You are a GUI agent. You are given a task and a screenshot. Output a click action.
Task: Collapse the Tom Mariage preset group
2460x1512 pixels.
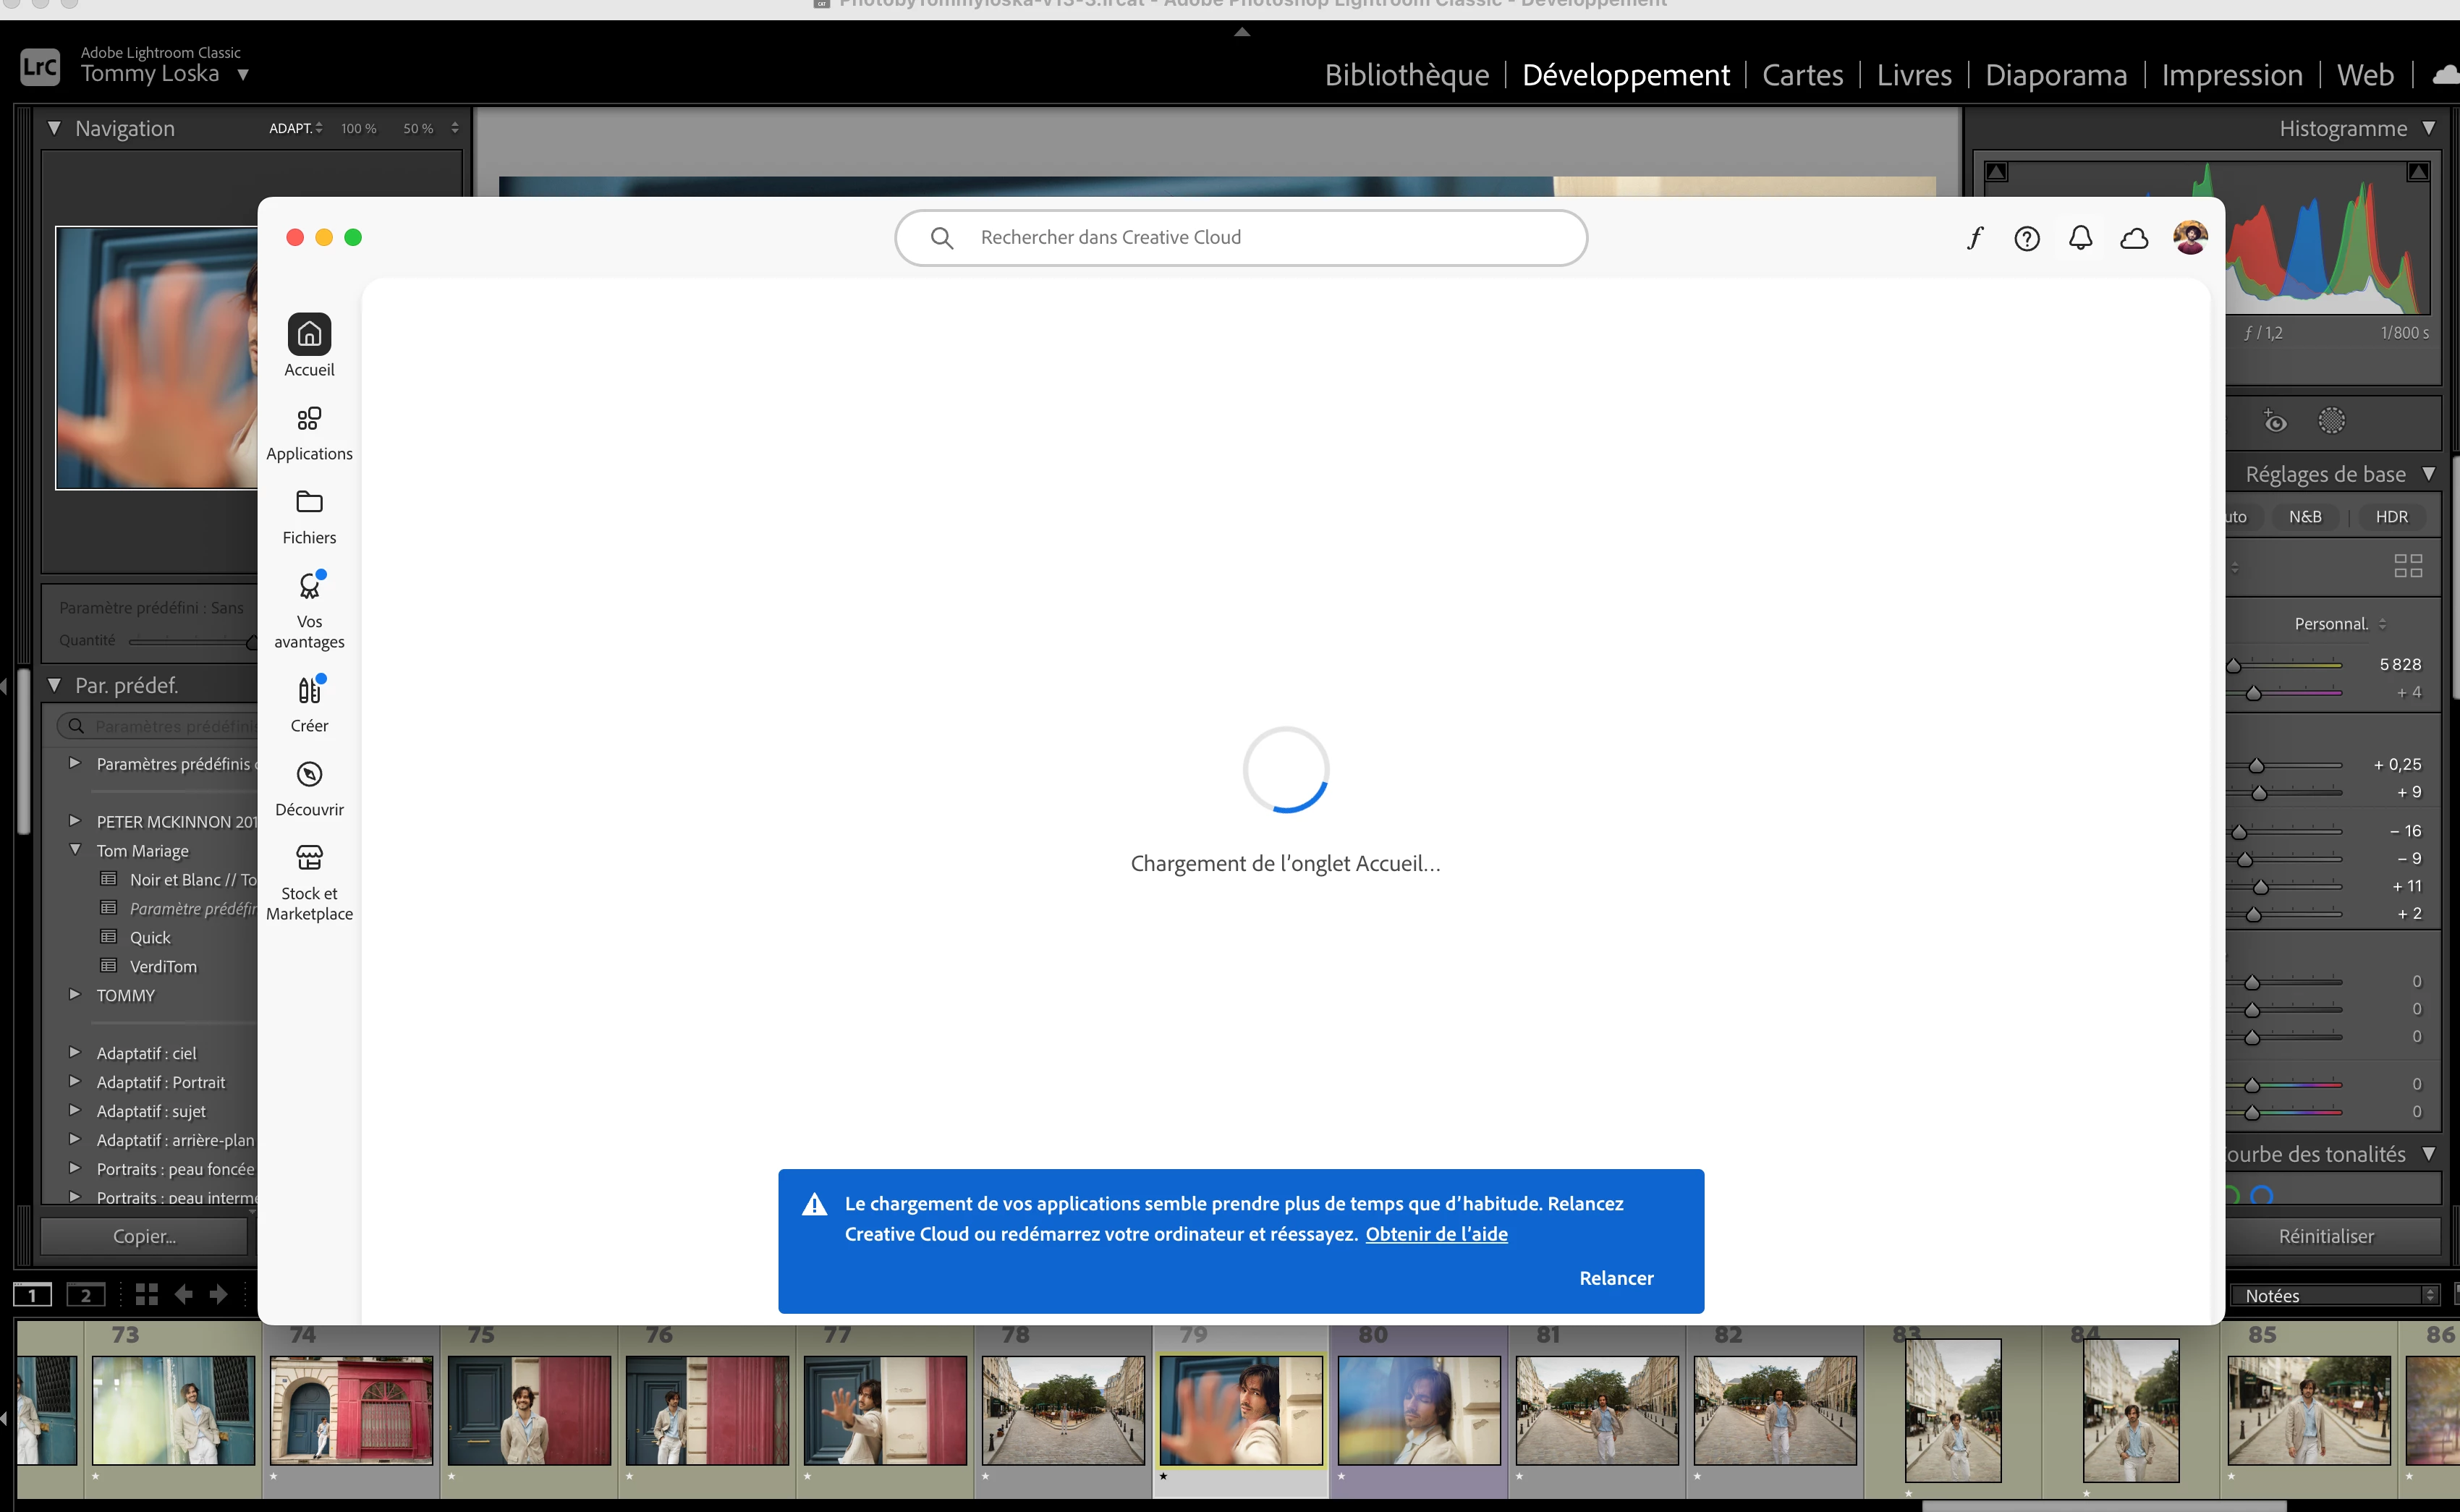coord(74,850)
